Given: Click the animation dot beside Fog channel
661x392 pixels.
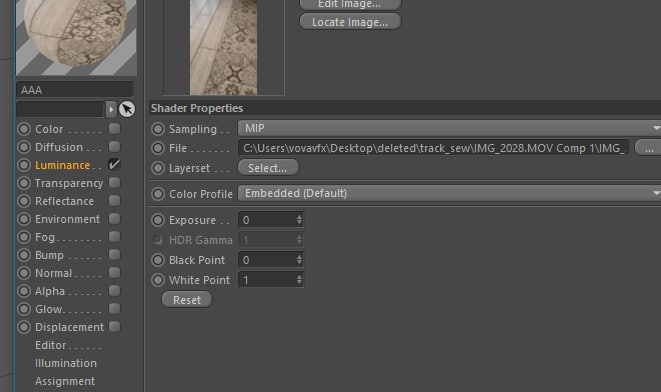Looking at the screenshot, I should pyautogui.click(x=24, y=237).
